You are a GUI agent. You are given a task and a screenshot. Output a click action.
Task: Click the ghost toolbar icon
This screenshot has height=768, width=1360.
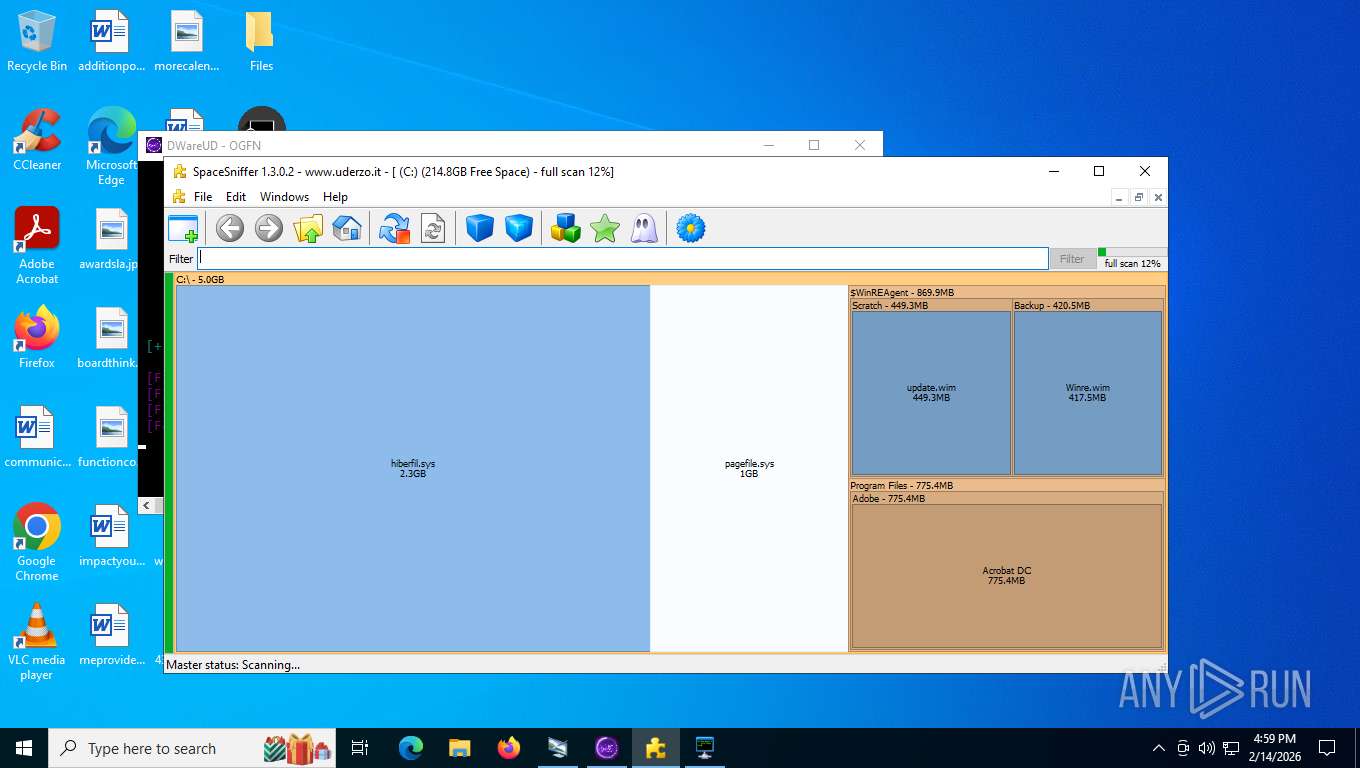pyautogui.click(x=644, y=229)
